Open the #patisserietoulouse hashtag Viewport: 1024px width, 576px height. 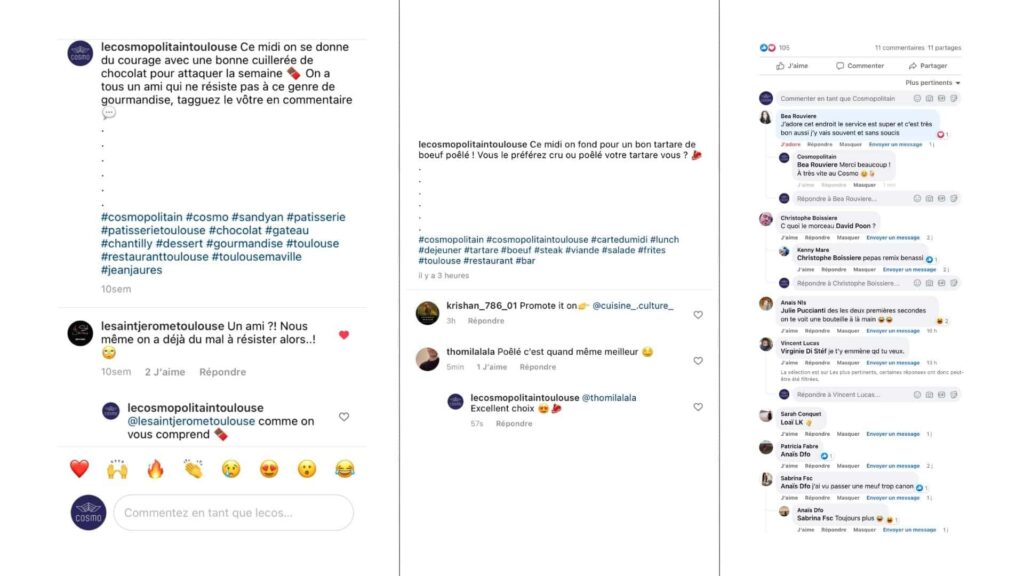tap(153, 231)
